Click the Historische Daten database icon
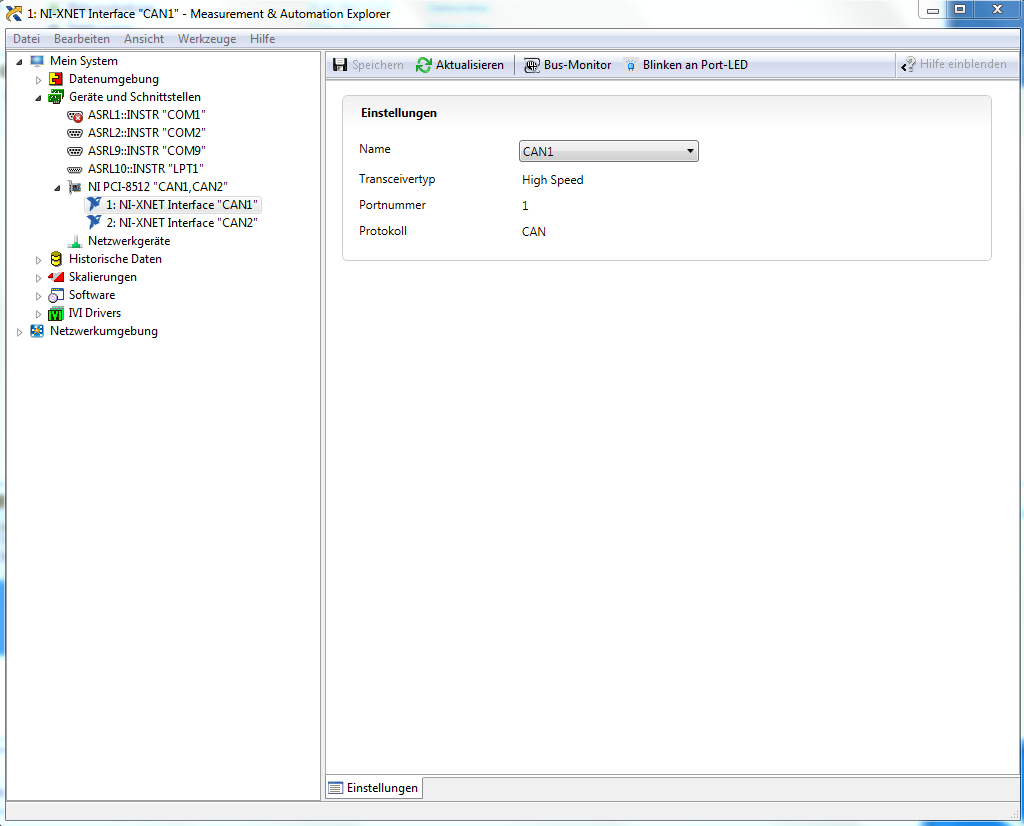The image size is (1024, 826). (56, 259)
